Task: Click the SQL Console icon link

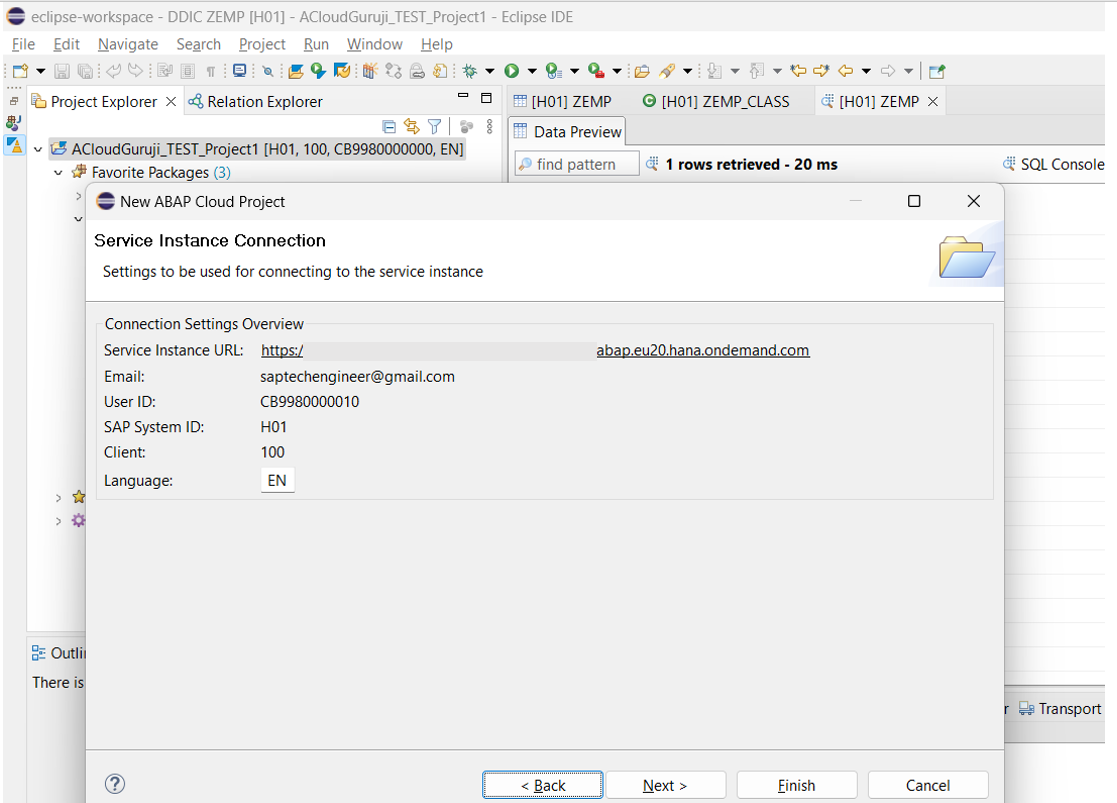Action: [x=1053, y=164]
